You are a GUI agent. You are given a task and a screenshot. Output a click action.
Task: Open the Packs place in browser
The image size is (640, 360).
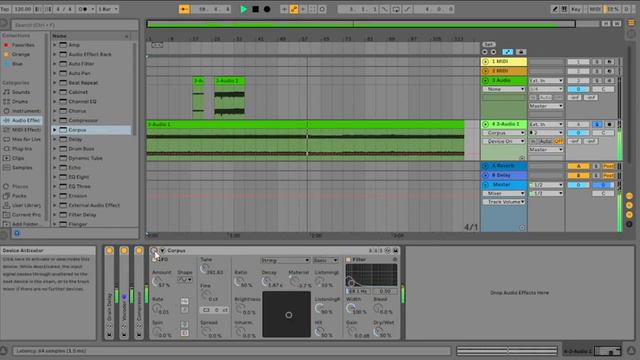click(19, 196)
